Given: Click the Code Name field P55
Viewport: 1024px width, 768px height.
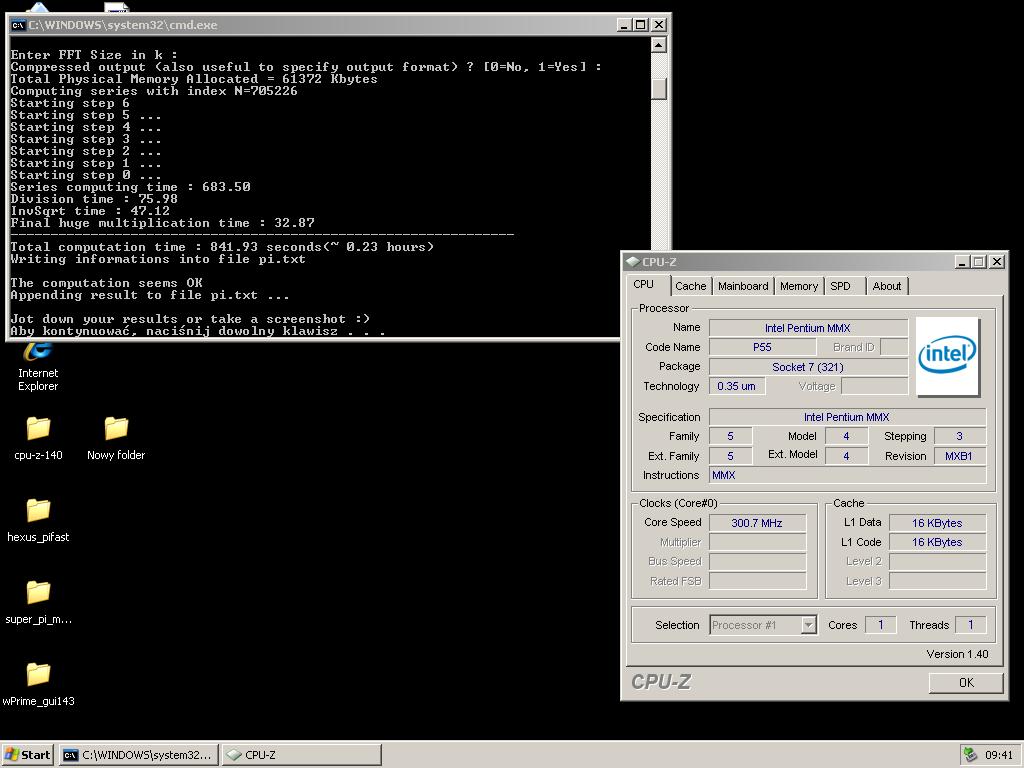Looking at the screenshot, I should click(762, 347).
